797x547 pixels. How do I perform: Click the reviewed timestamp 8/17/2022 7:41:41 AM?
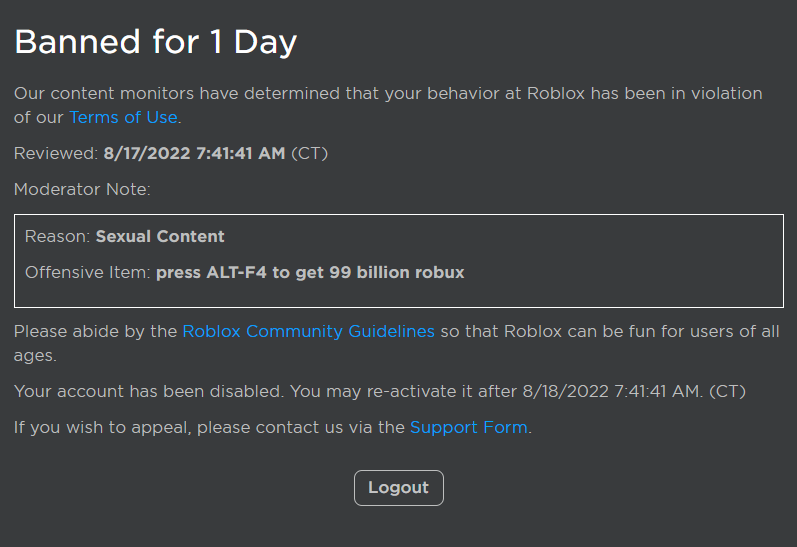194,154
